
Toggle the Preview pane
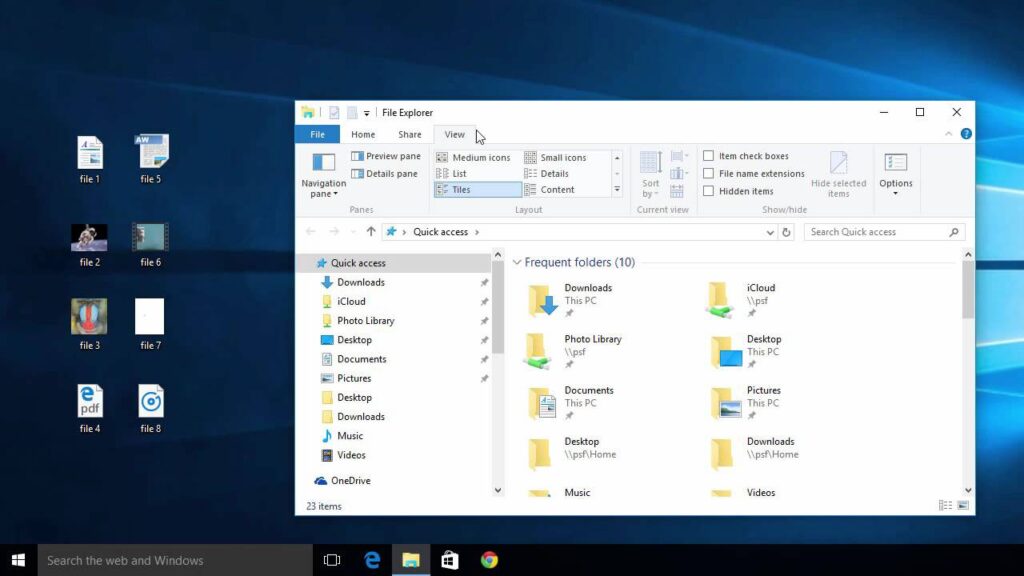(x=385, y=157)
